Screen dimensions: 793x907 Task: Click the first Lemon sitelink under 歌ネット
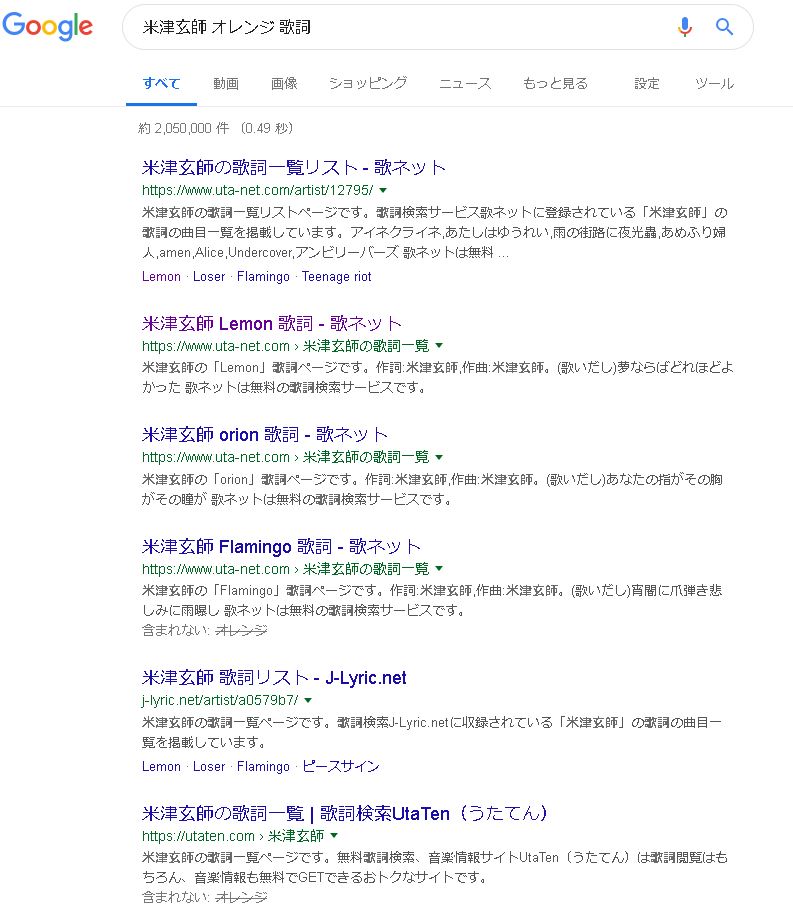click(161, 276)
